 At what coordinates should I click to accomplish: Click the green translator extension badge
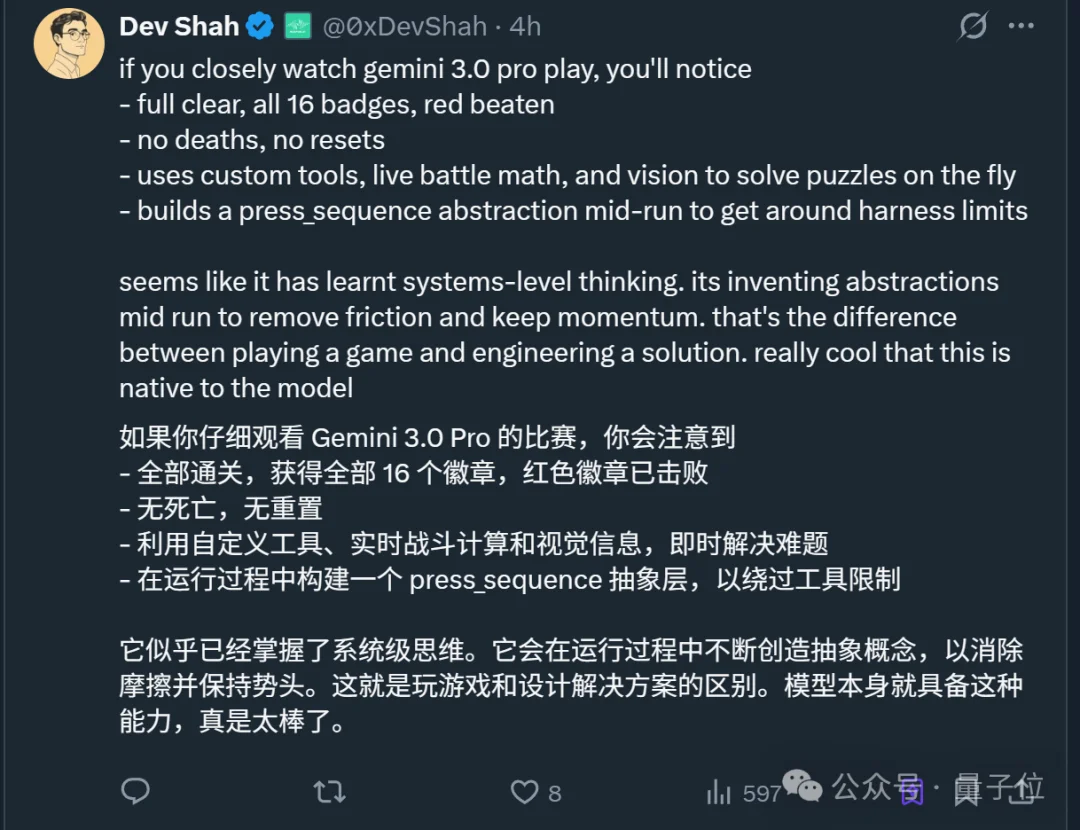299,26
